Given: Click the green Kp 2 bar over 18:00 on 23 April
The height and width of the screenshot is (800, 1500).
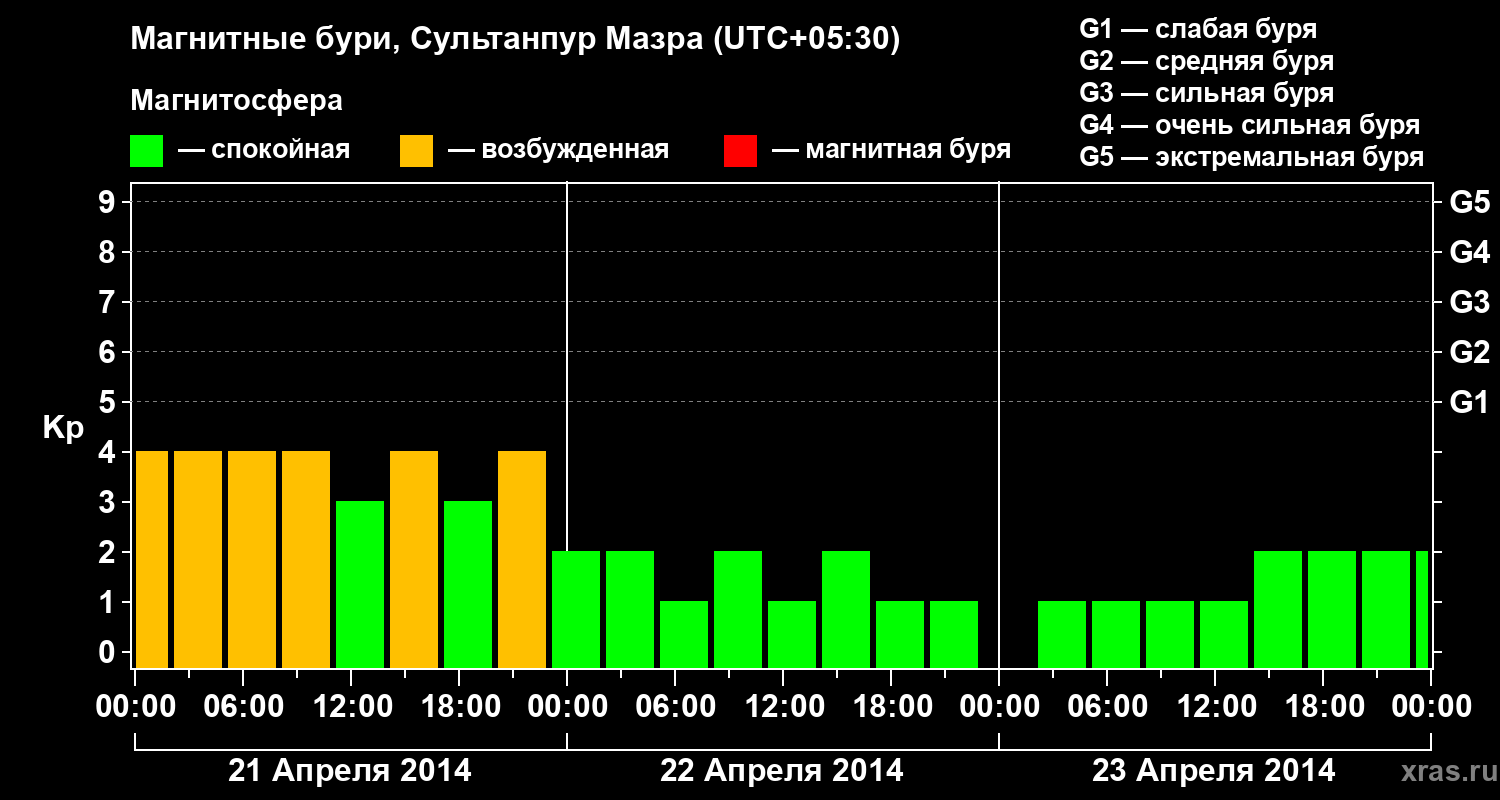Looking at the screenshot, I should [1332, 609].
